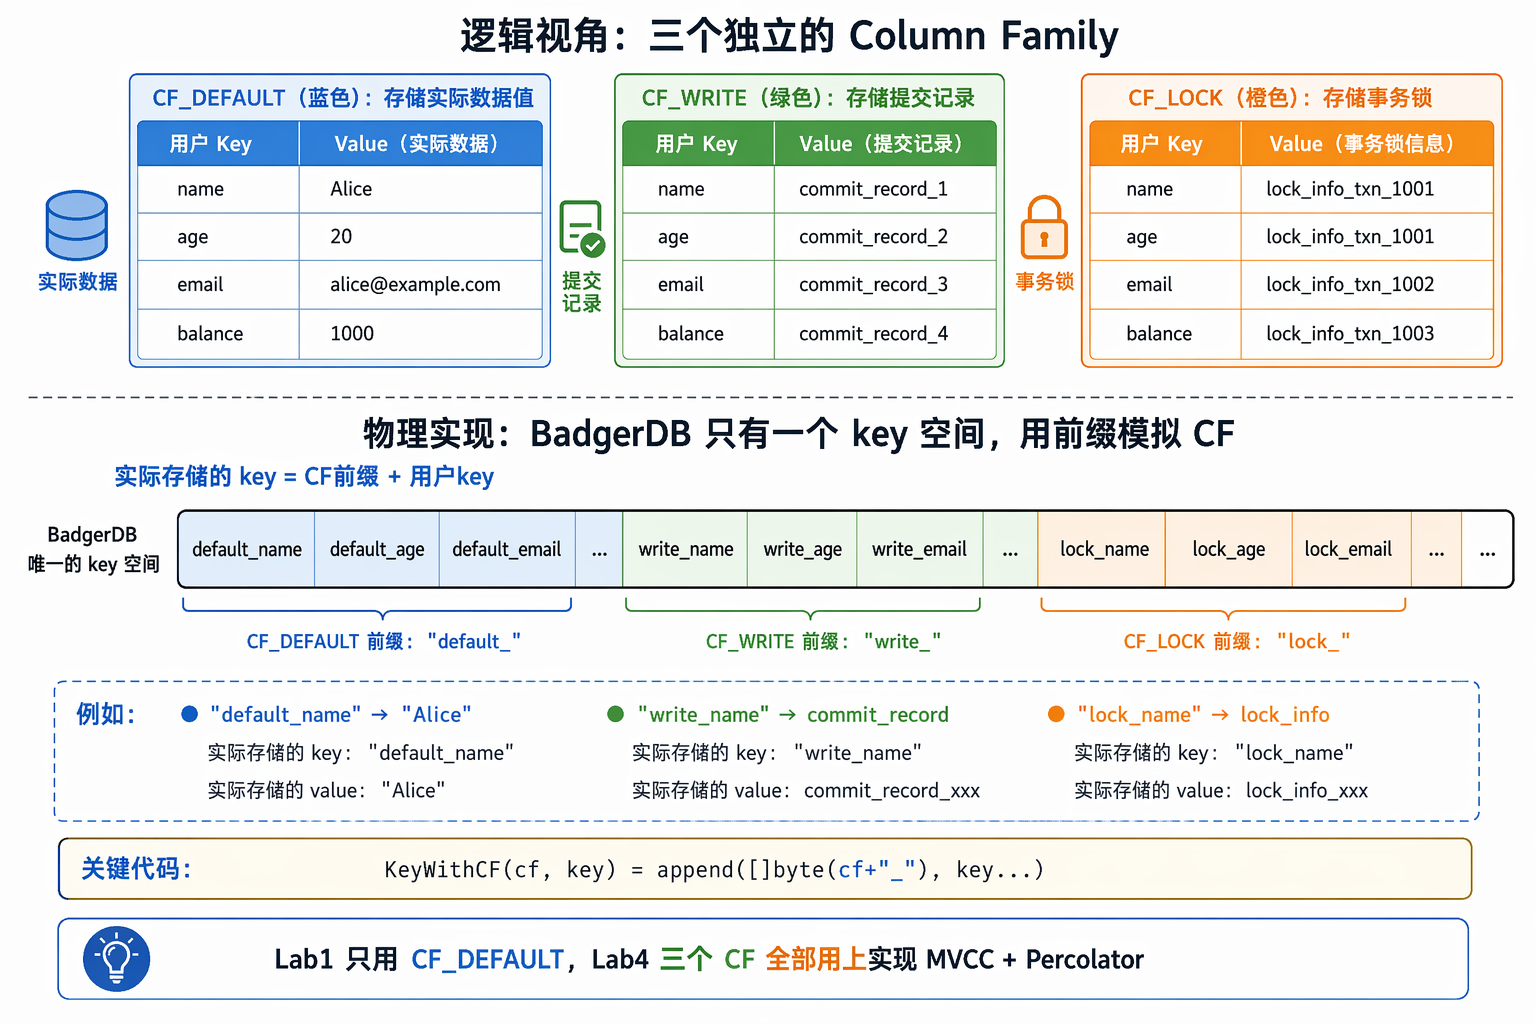The height and width of the screenshot is (1024, 1536).
Task: Click the "Value（事务锁信息）" column header
Action: [1366, 144]
